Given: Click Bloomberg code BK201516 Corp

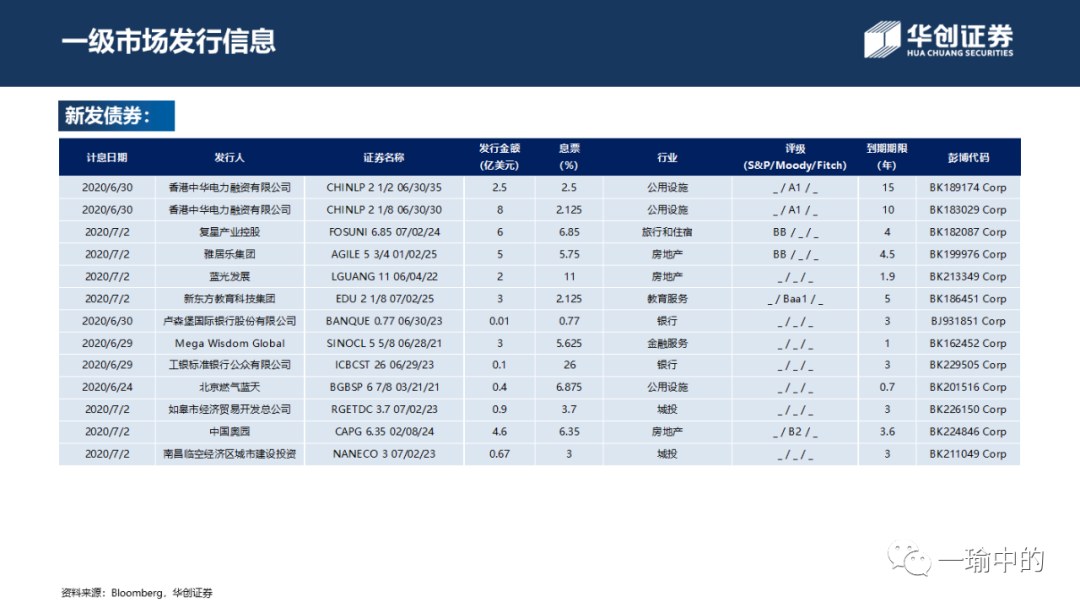Looking at the screenshot, I should click(968, 387).
